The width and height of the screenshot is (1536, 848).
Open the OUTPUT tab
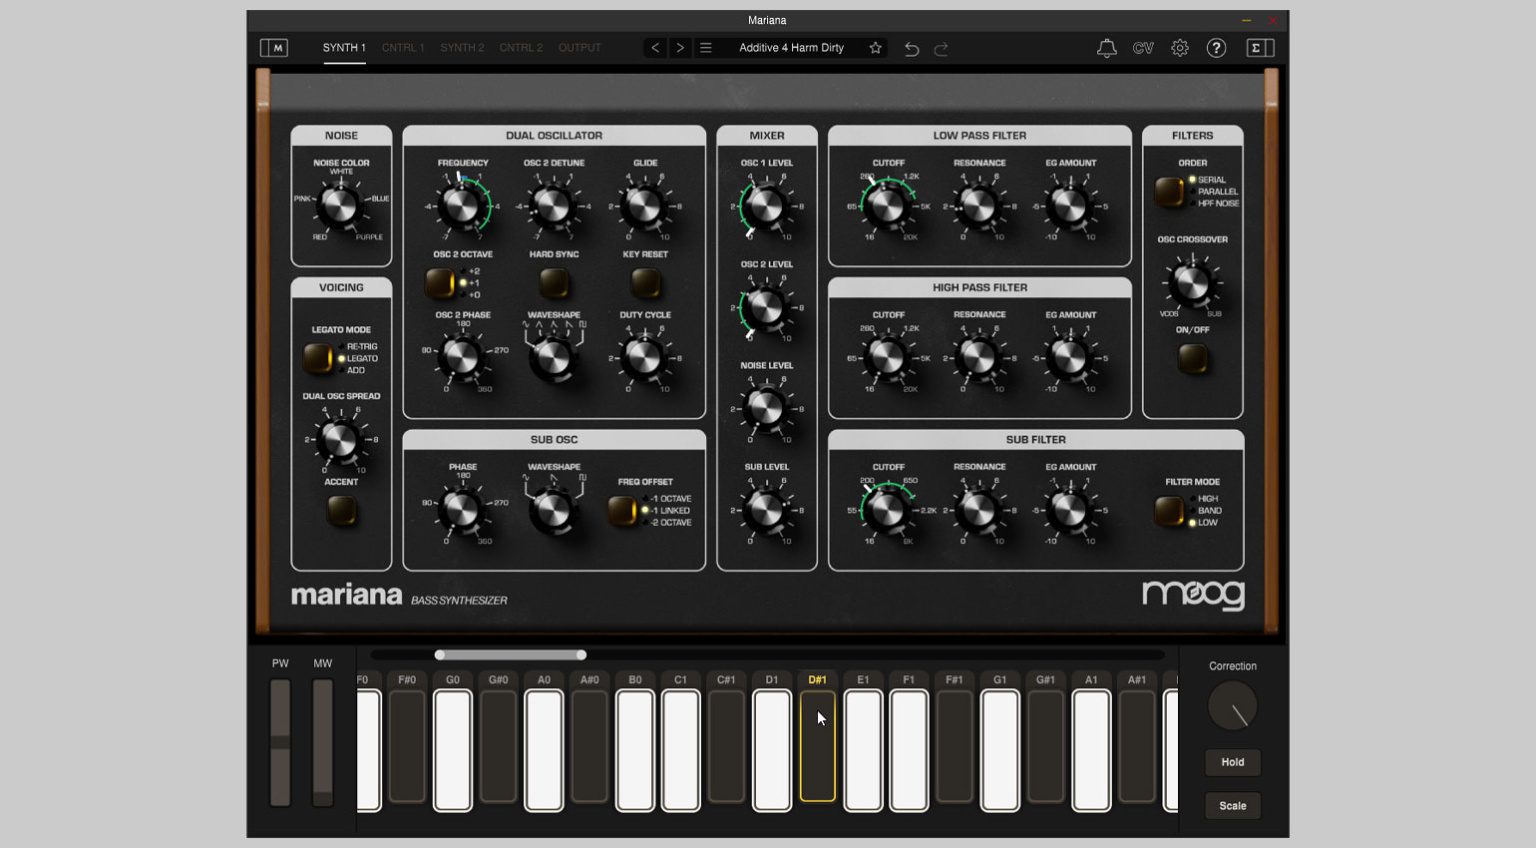pos(580,47)
